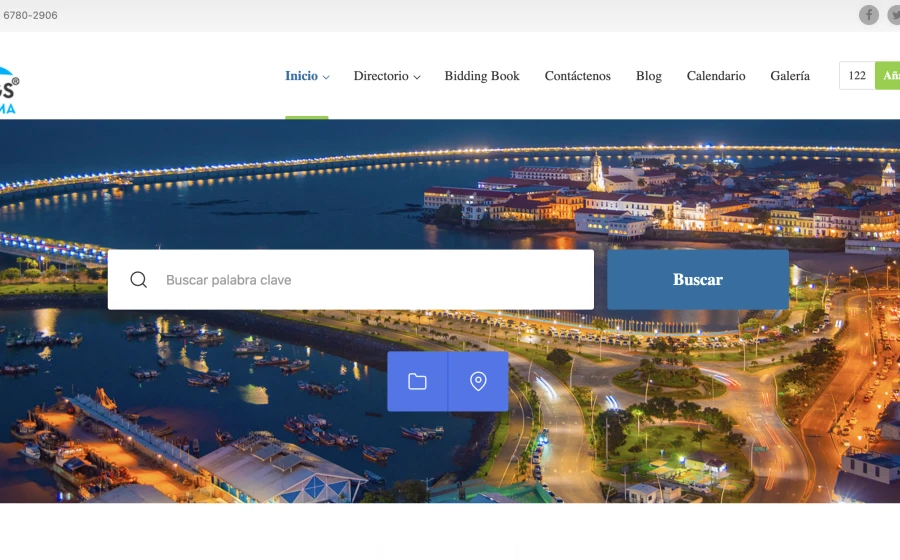Focus the Buscar palabra clave field
The height and width of the screenshot is (560, 900).
pyautogui.click(x=351, y=279)
